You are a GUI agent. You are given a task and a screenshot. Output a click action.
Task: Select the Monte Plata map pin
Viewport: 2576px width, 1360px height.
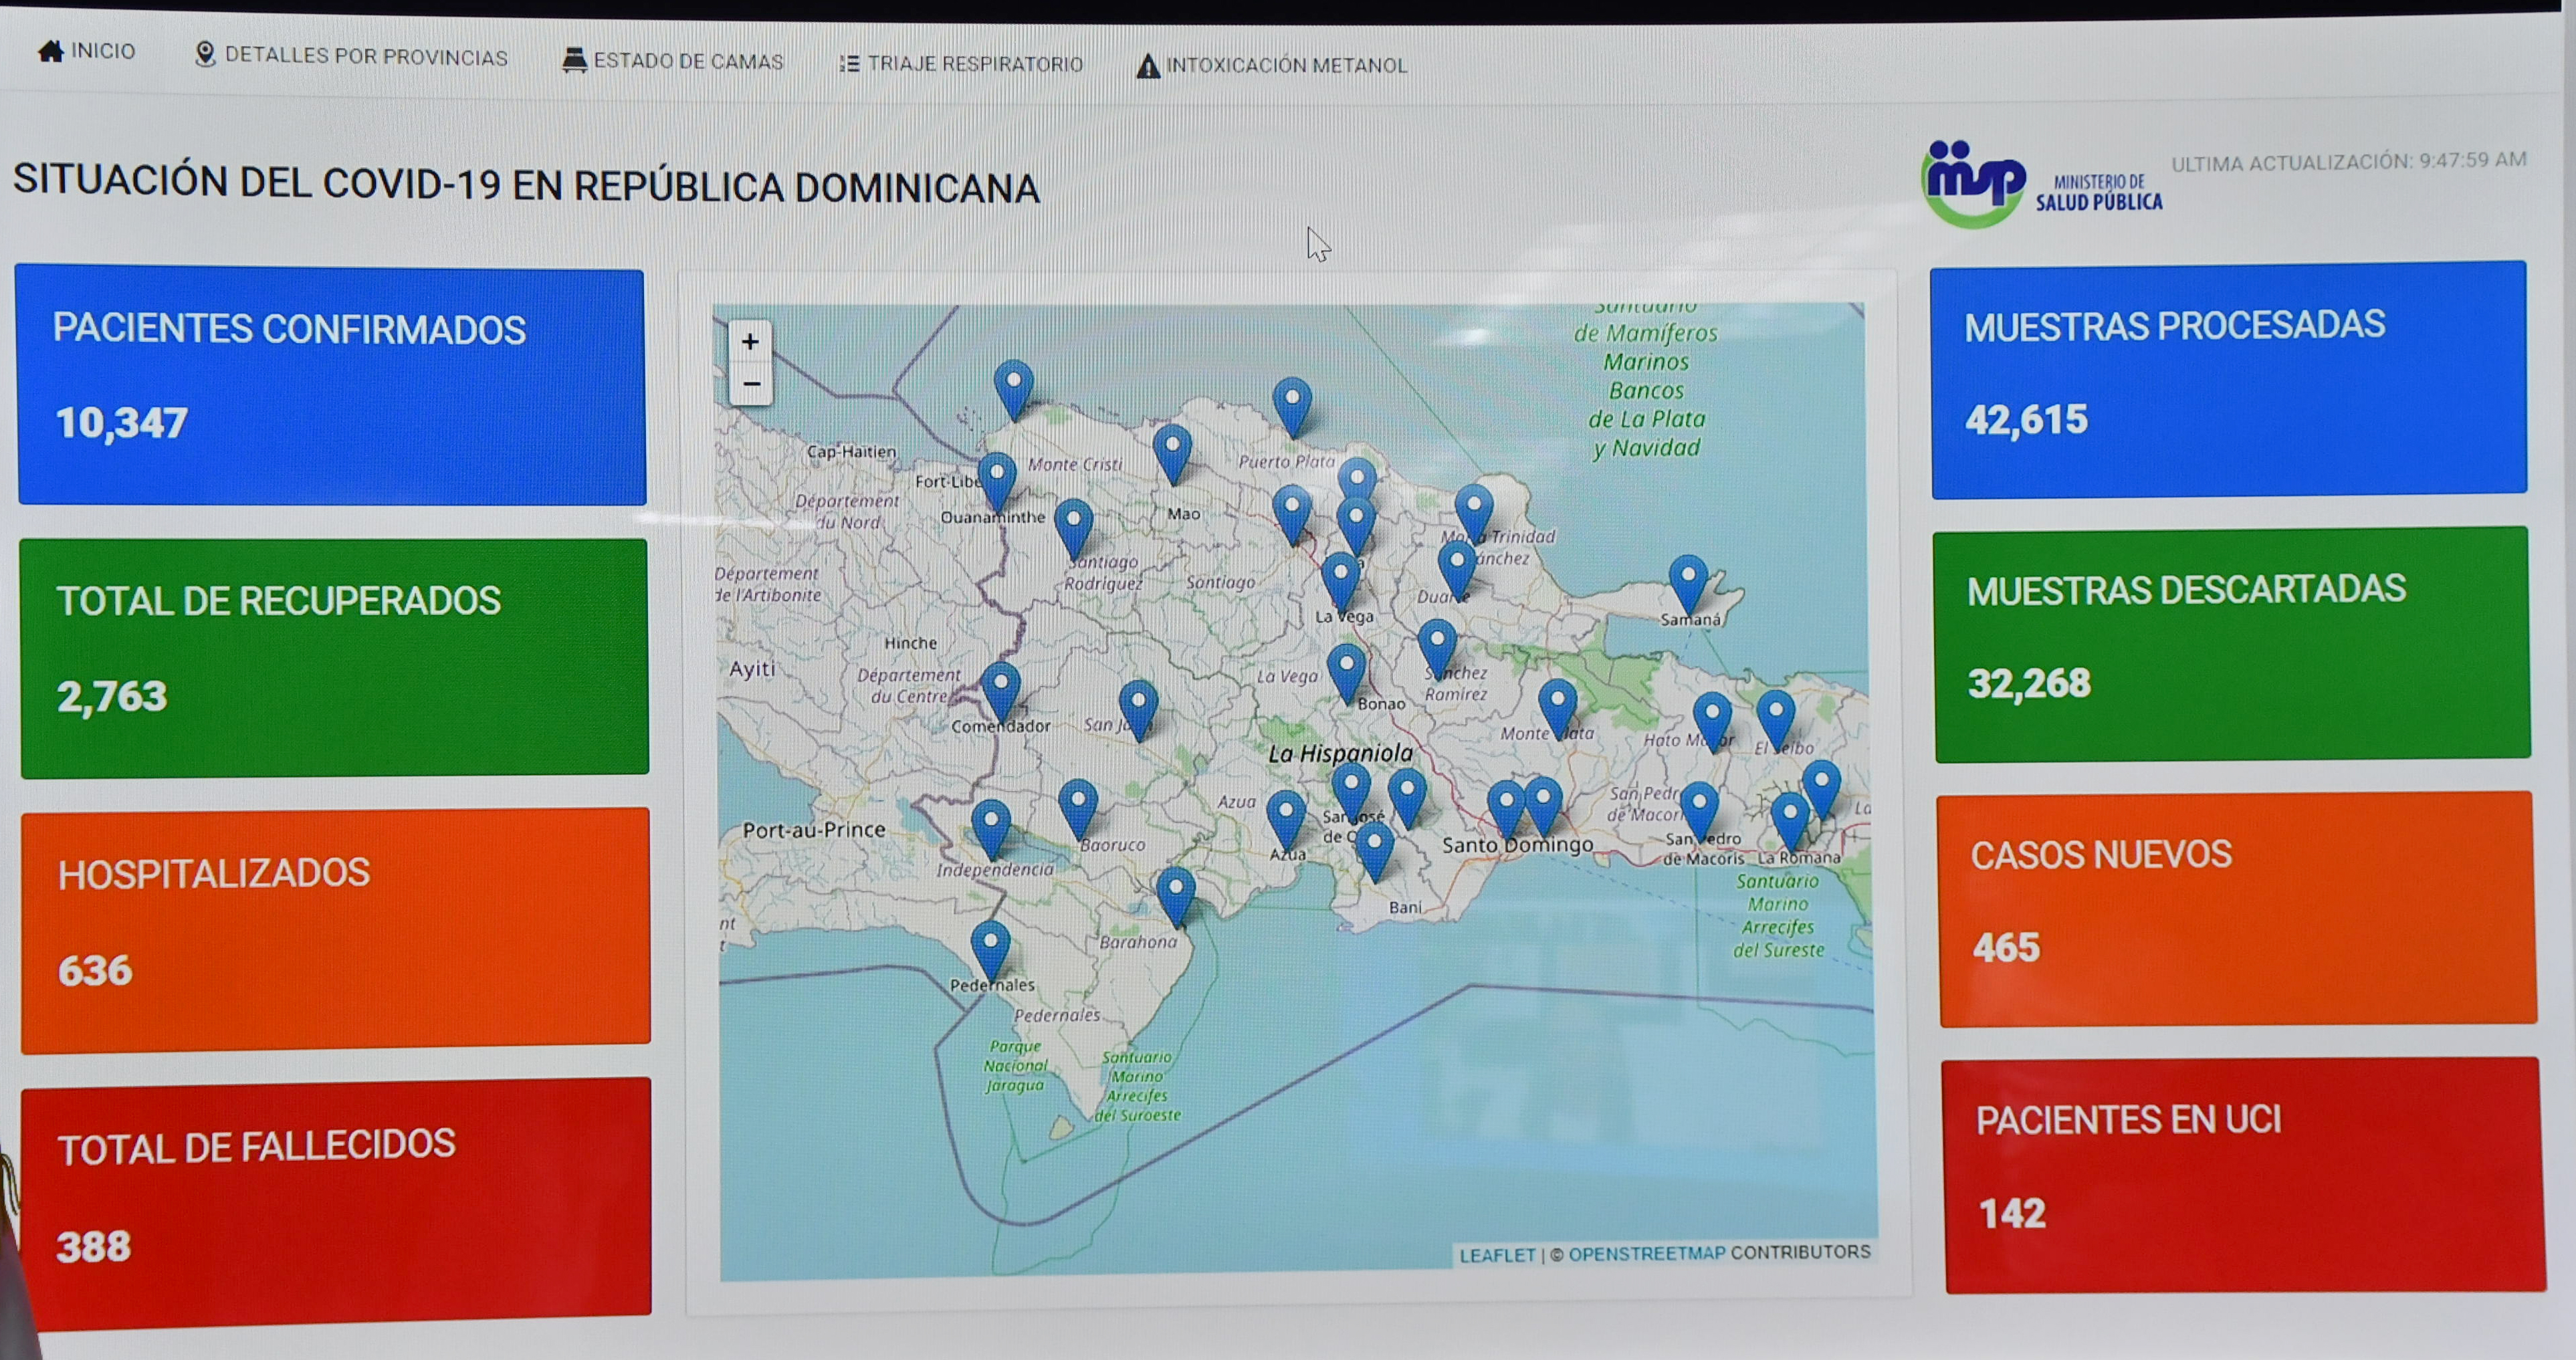pyautogui.click(x=1557, y=707)
